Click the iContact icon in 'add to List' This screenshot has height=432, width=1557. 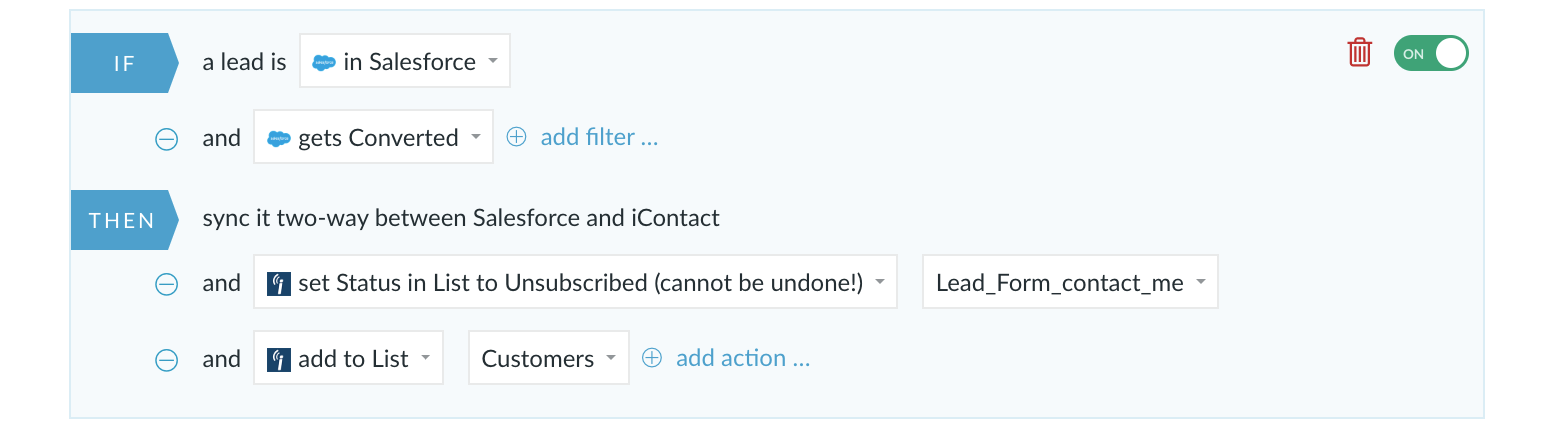279,359
